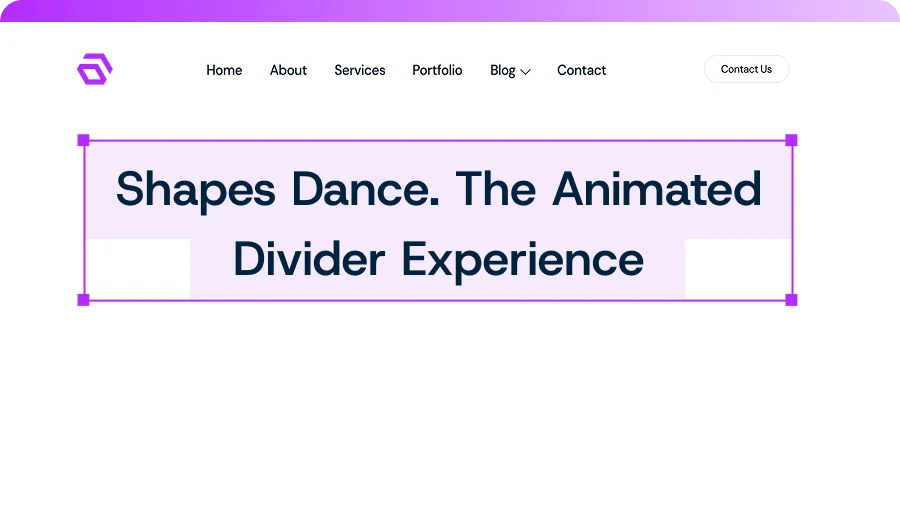Open the Contact nav link
900x524 pixels.
coord(581,70)
